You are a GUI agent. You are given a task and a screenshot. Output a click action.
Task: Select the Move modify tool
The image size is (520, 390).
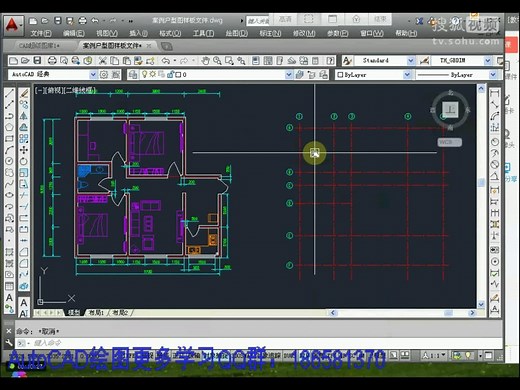tap(24, 150)
